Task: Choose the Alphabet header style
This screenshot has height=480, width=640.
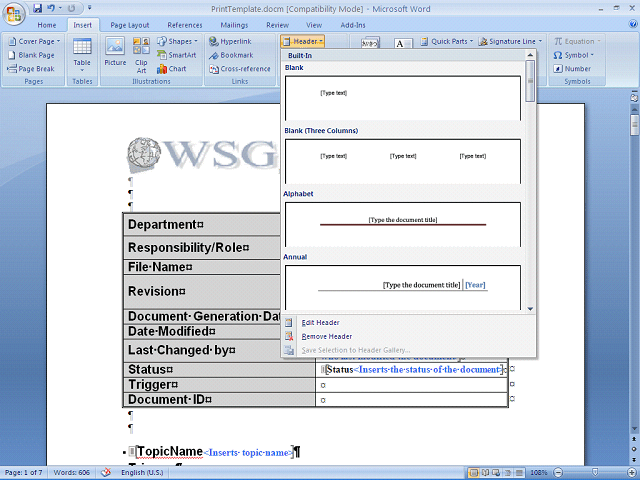Action: point(403,224)
